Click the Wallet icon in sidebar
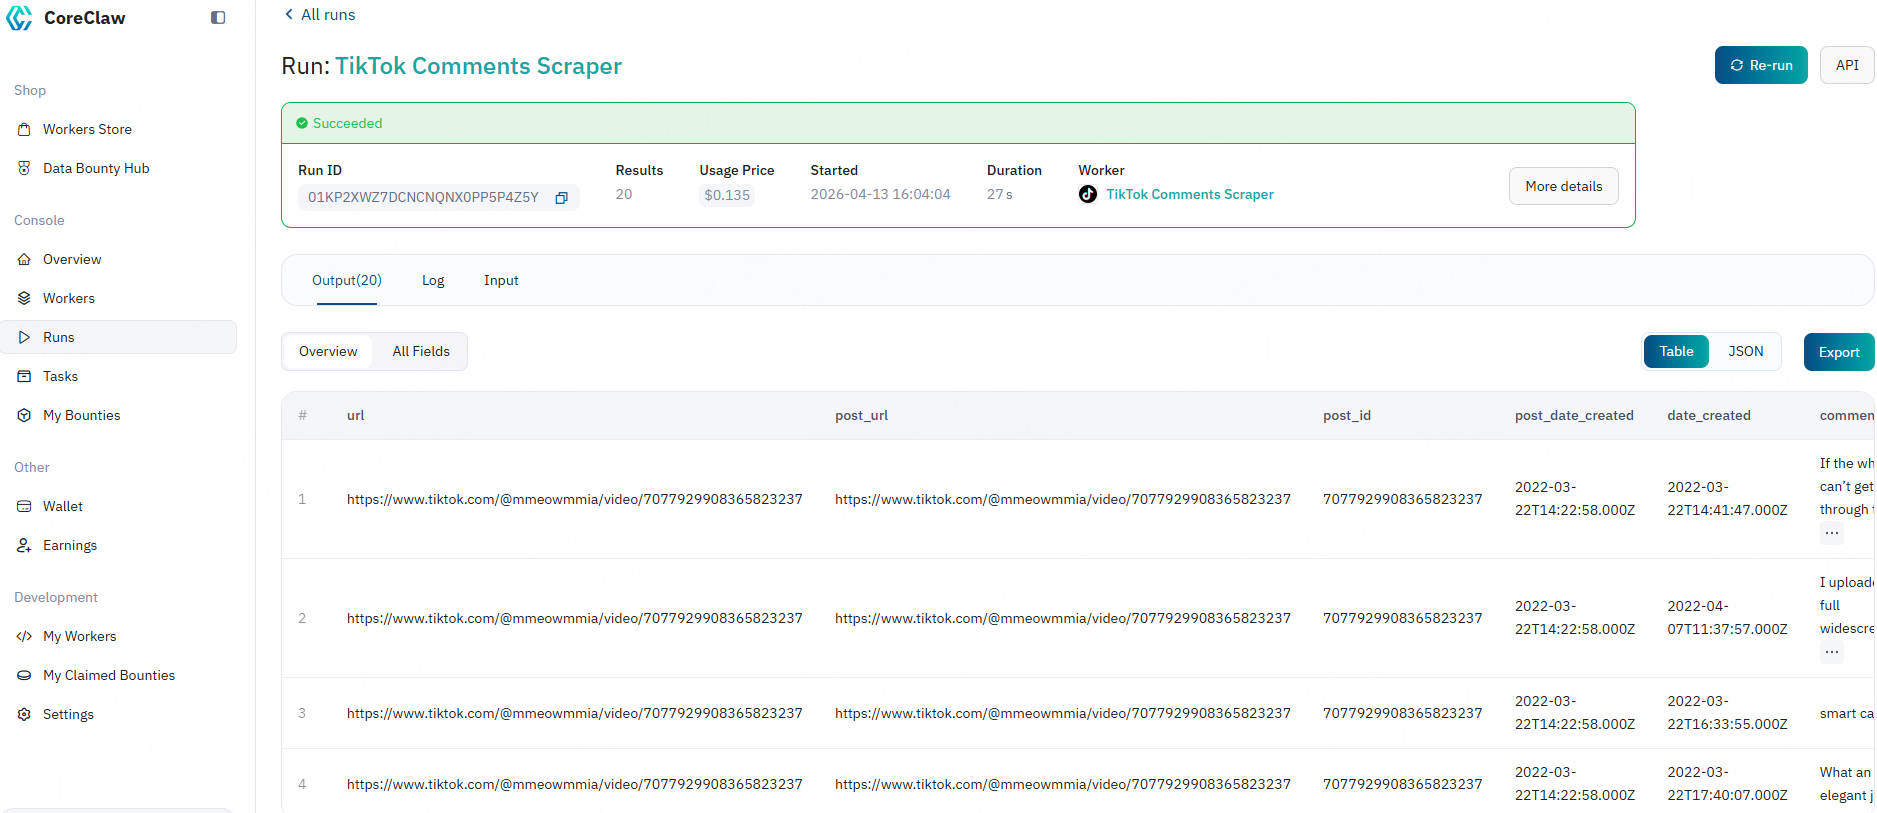The image size is (1877, 813). 24,506
